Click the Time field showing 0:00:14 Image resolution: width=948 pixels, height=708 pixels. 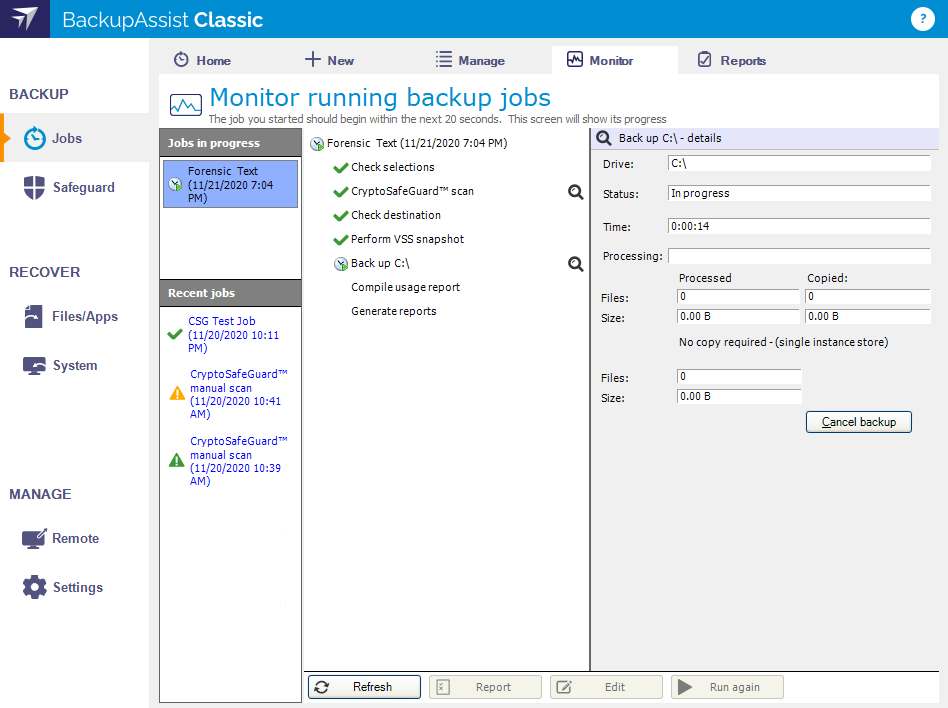click(x=799, y=226)
